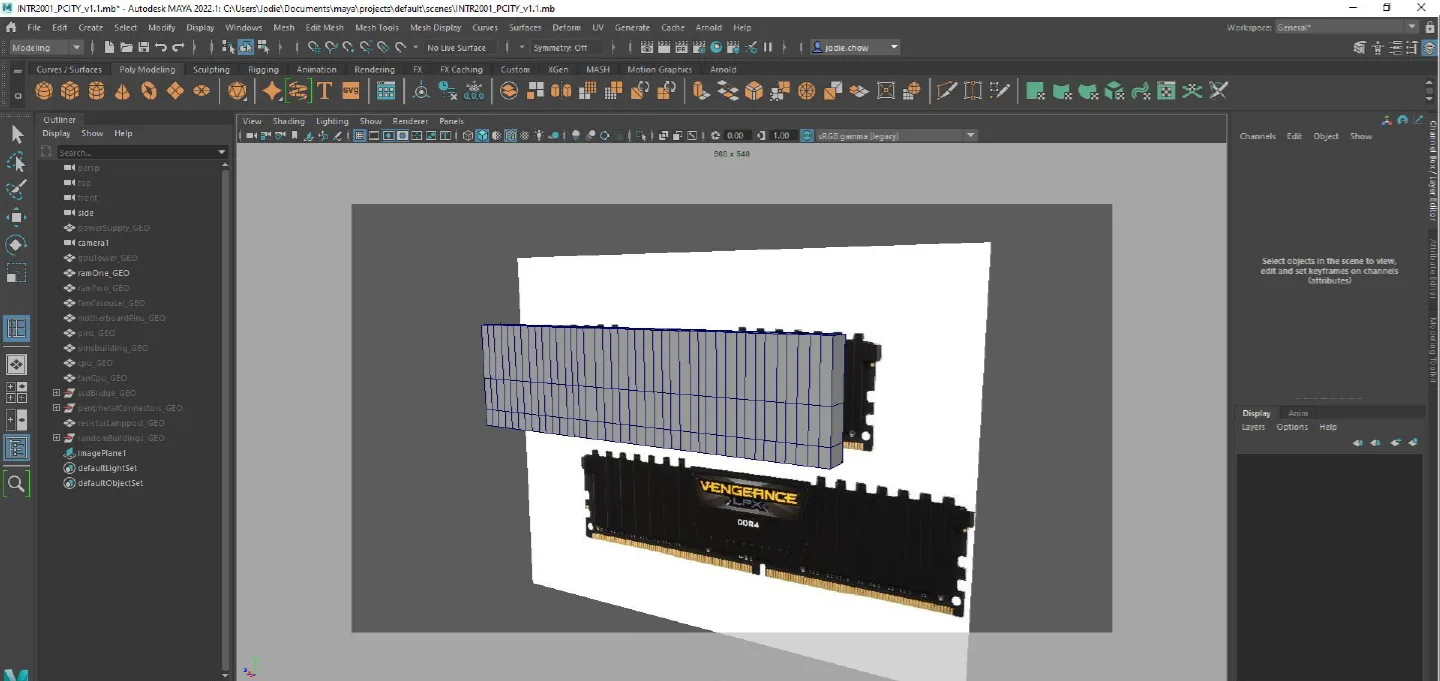Open the Workspace General dropdown
This screenshot has height=681, width=1440.
pos(1346,27)
